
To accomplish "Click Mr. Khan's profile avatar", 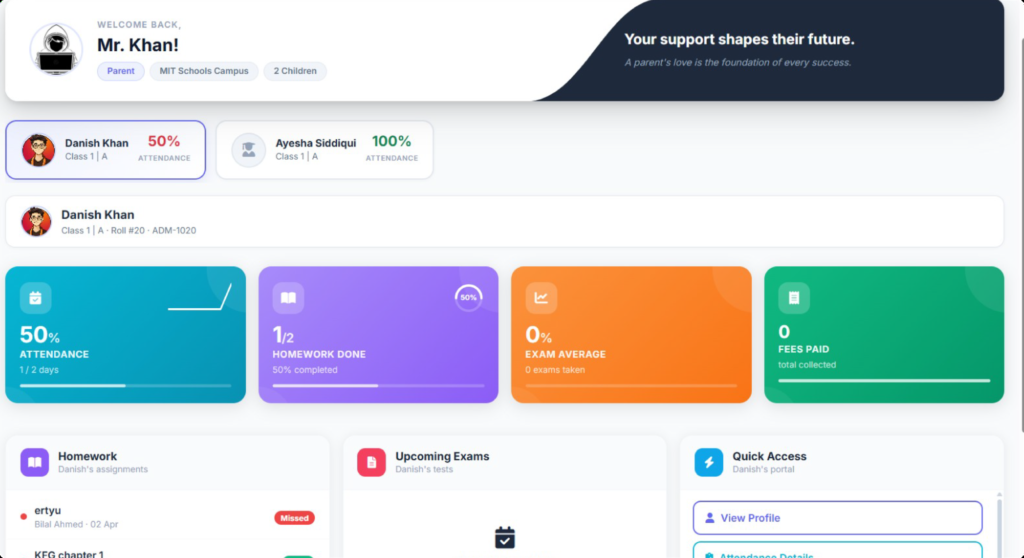I will pos(56,49).
